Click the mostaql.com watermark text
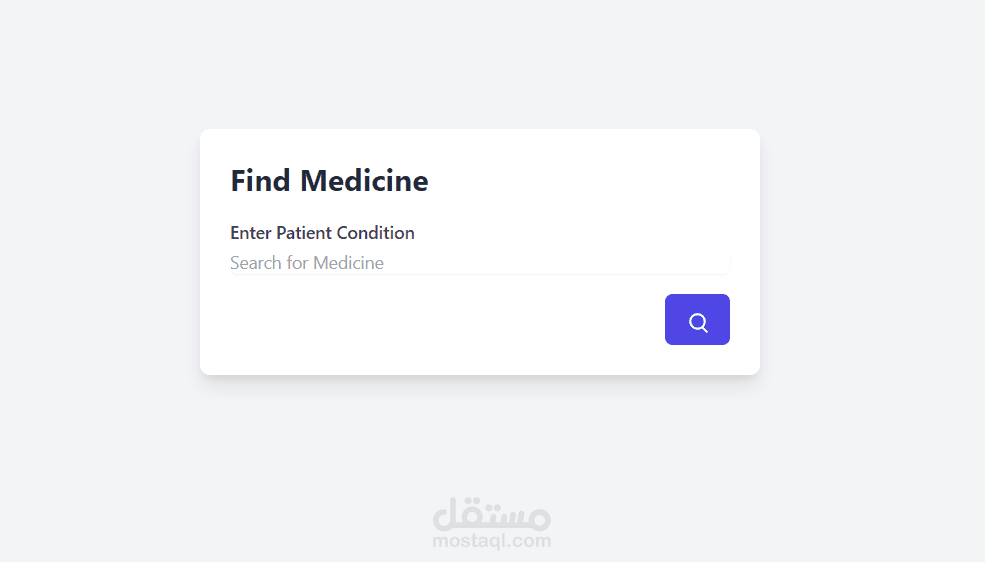 (x=491, y=541)
